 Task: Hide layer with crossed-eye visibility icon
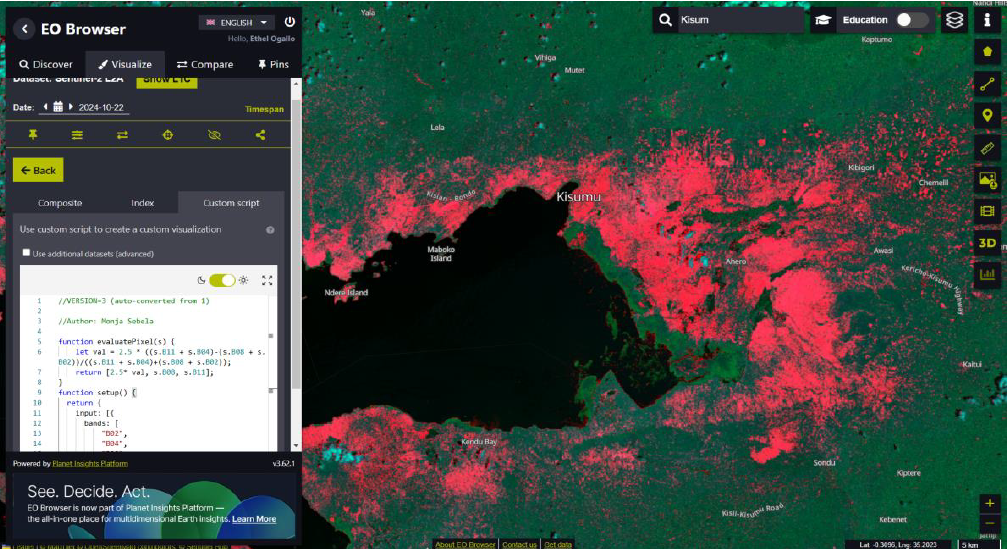(214, 135)
